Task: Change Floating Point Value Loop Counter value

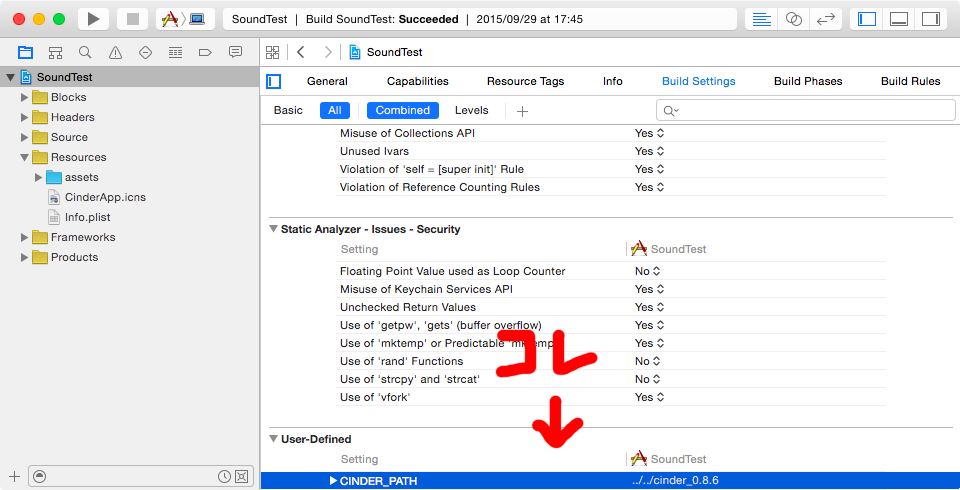Action: point(648,271)
